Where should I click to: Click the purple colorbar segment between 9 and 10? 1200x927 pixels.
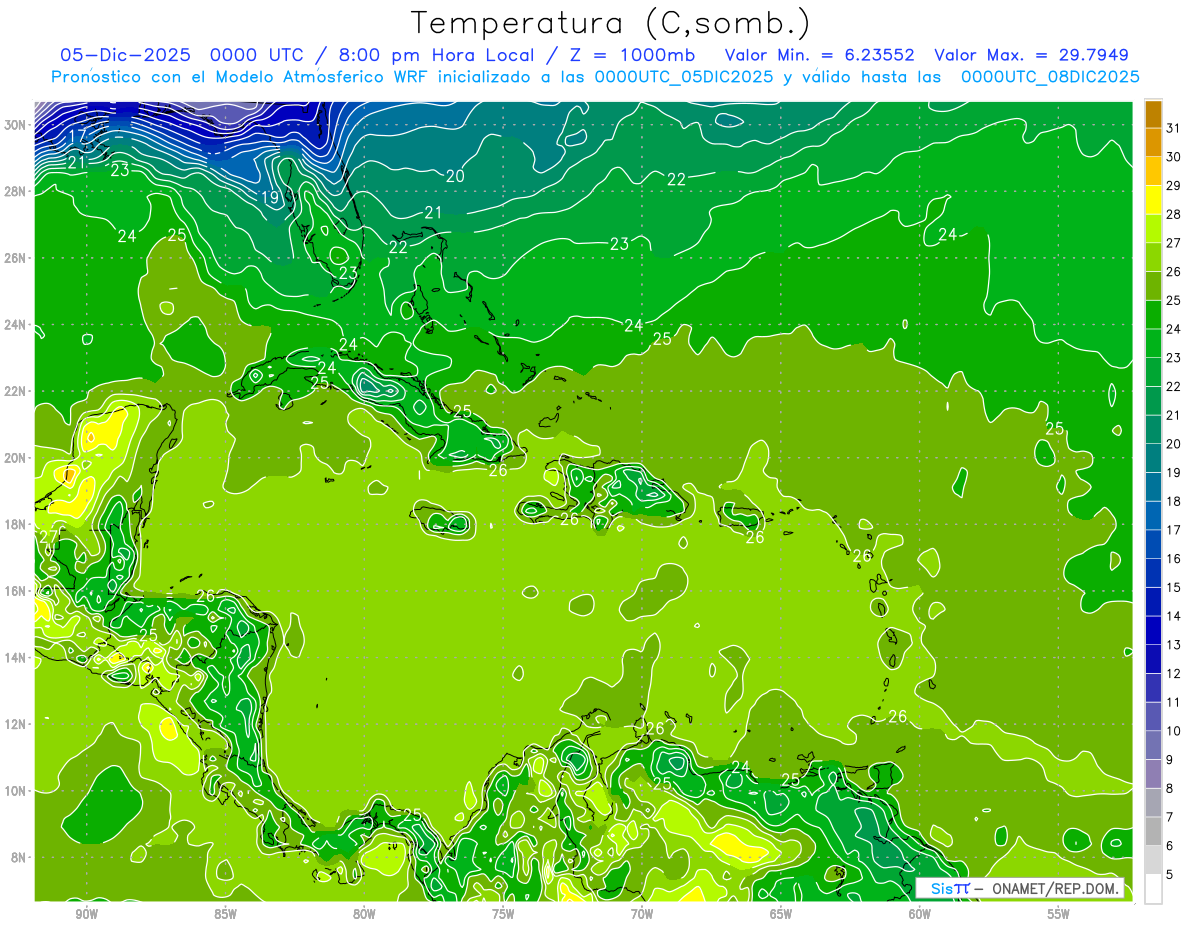click(x=1153, y=745)
